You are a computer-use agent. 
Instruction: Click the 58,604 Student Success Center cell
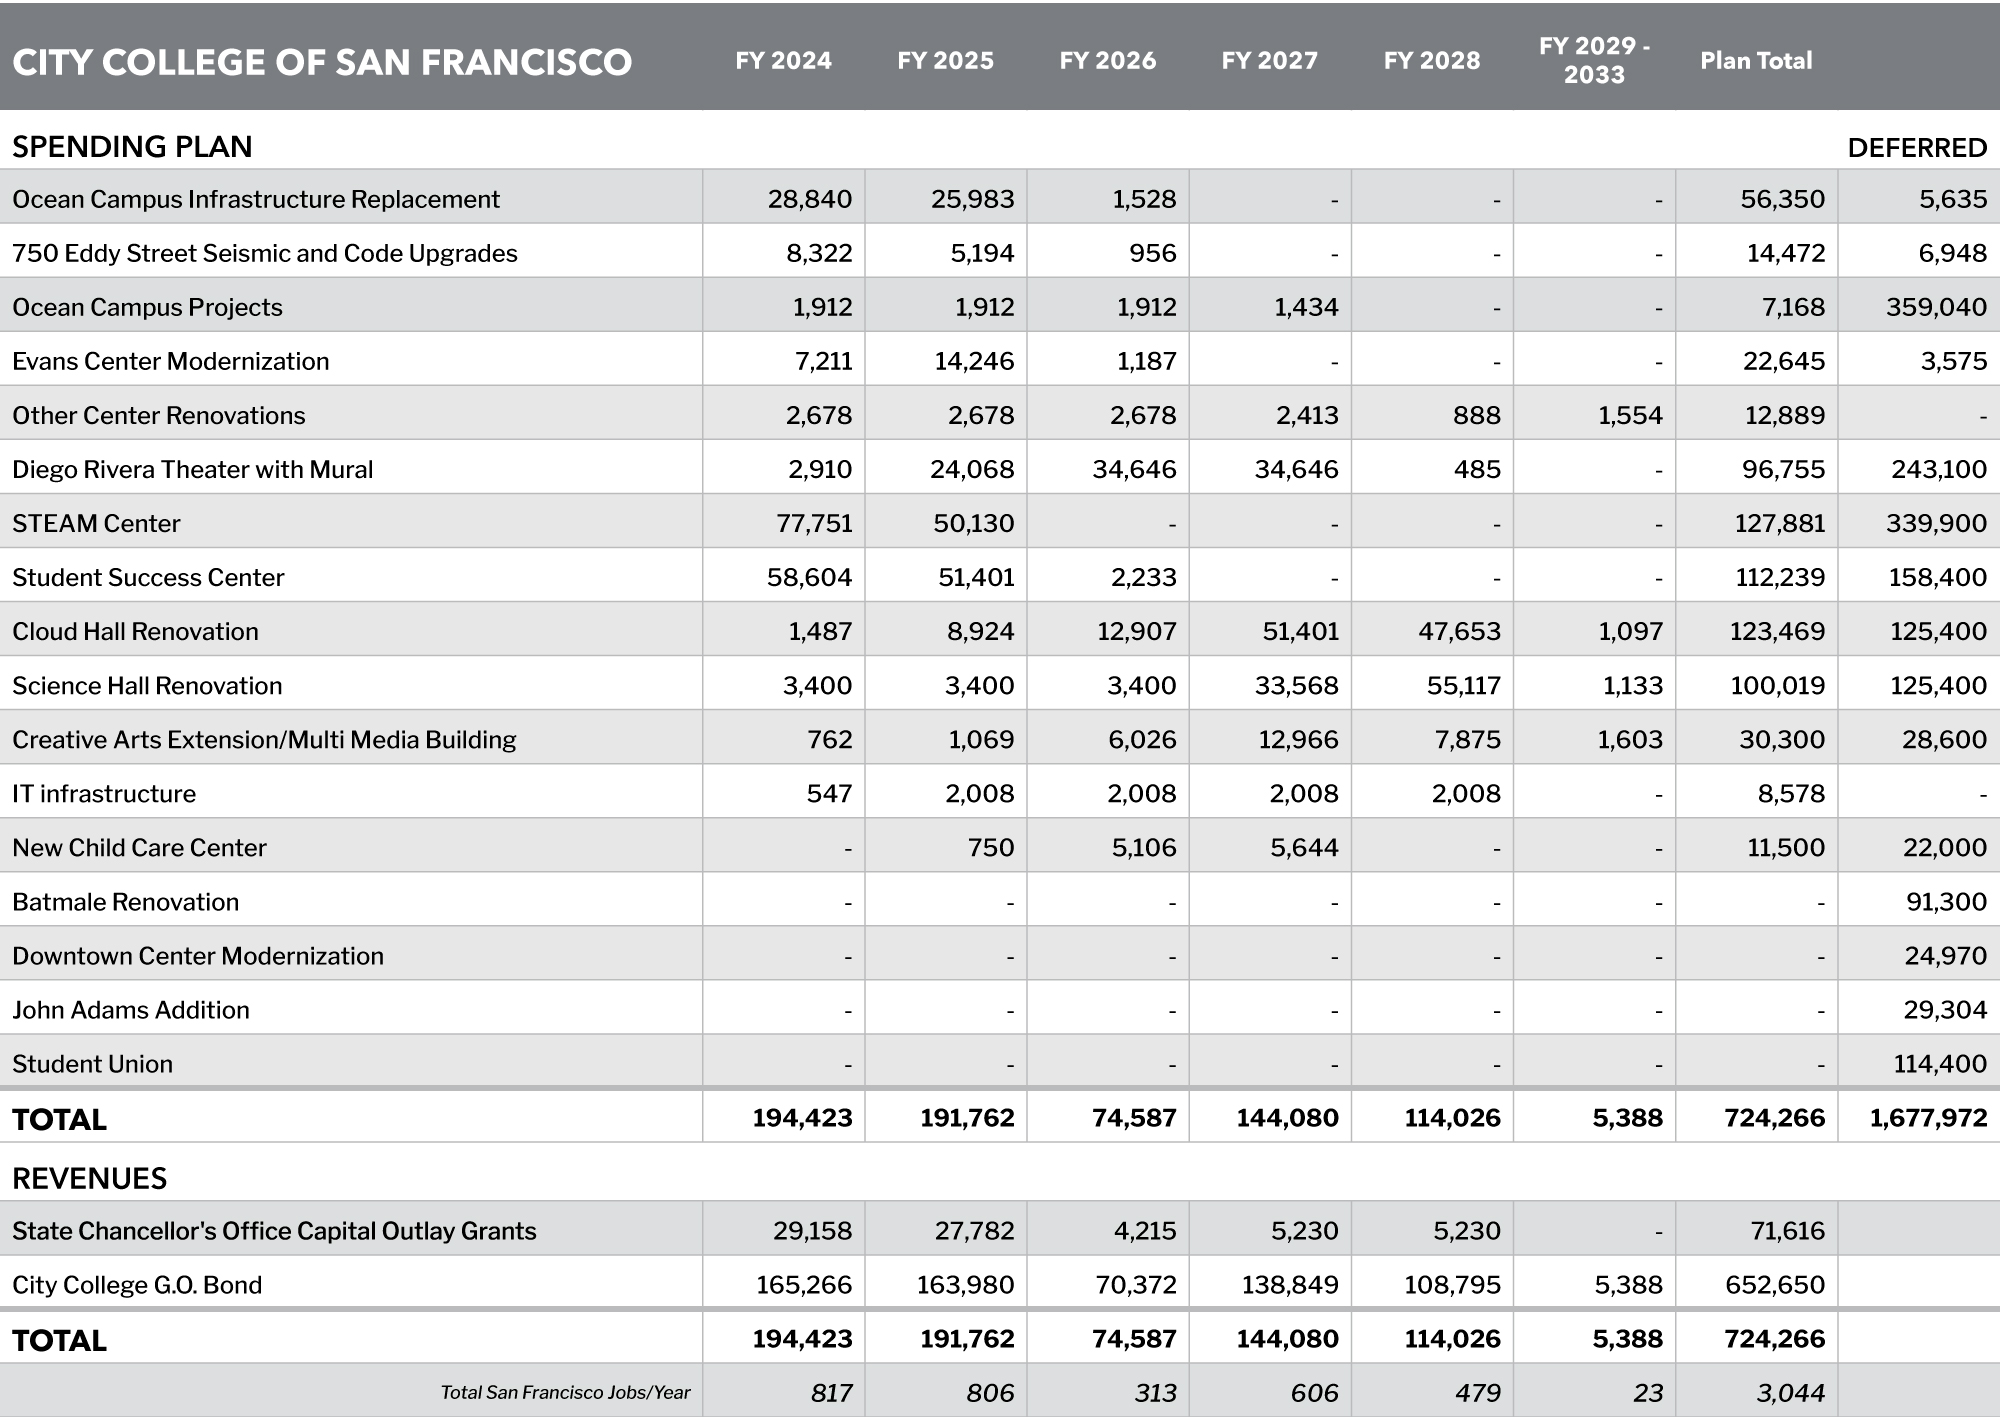point(810,577)
